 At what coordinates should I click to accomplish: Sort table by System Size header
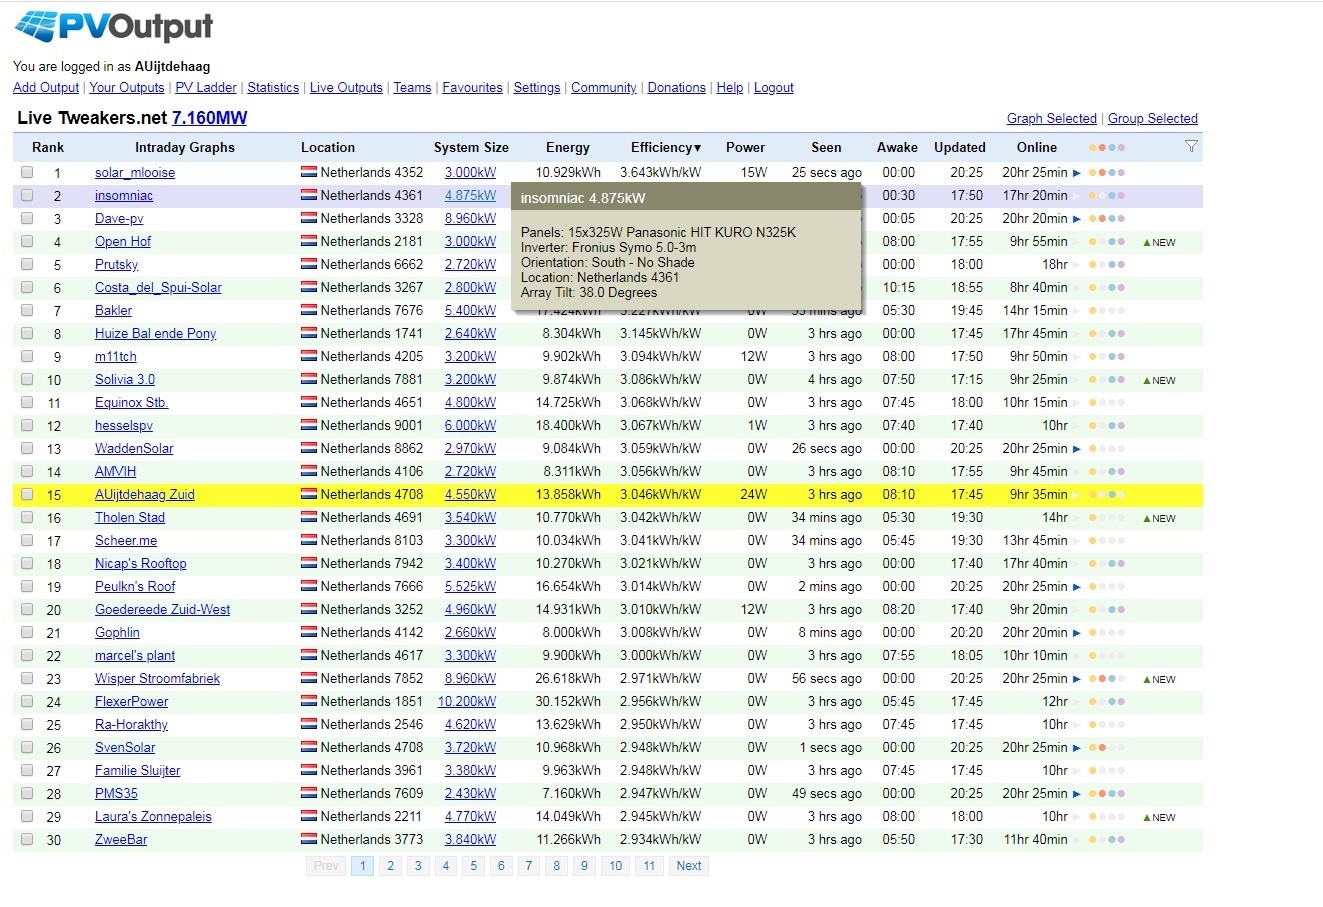pos(471,147)
